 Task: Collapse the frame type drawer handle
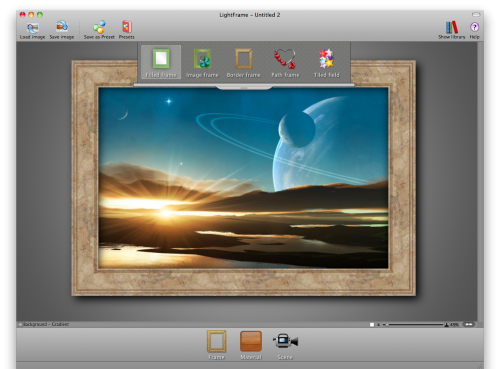(244, 88)
